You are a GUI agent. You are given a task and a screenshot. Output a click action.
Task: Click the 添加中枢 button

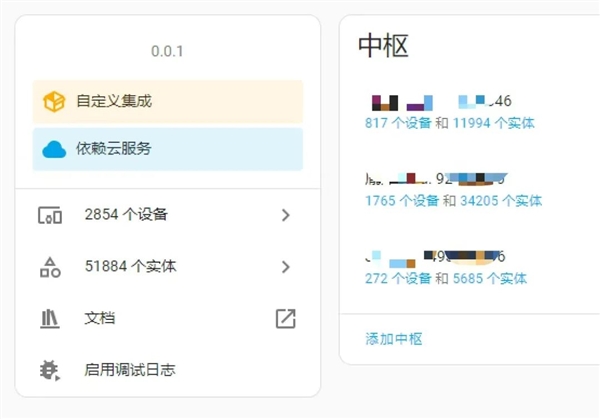point(394,339)
